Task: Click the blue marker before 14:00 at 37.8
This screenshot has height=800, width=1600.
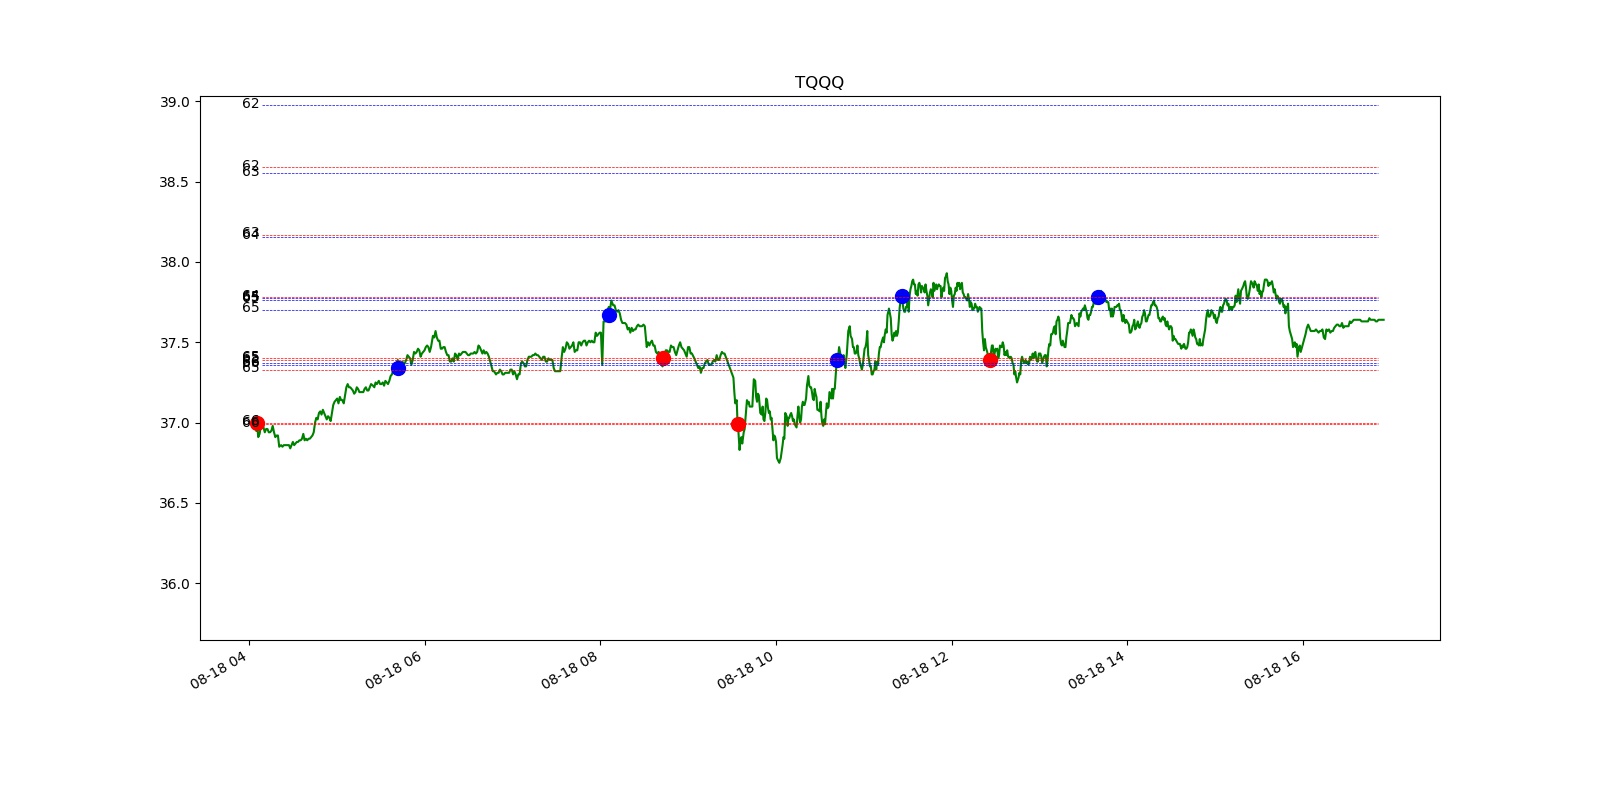Action: pyautogui.click(x=1098, y=297)
